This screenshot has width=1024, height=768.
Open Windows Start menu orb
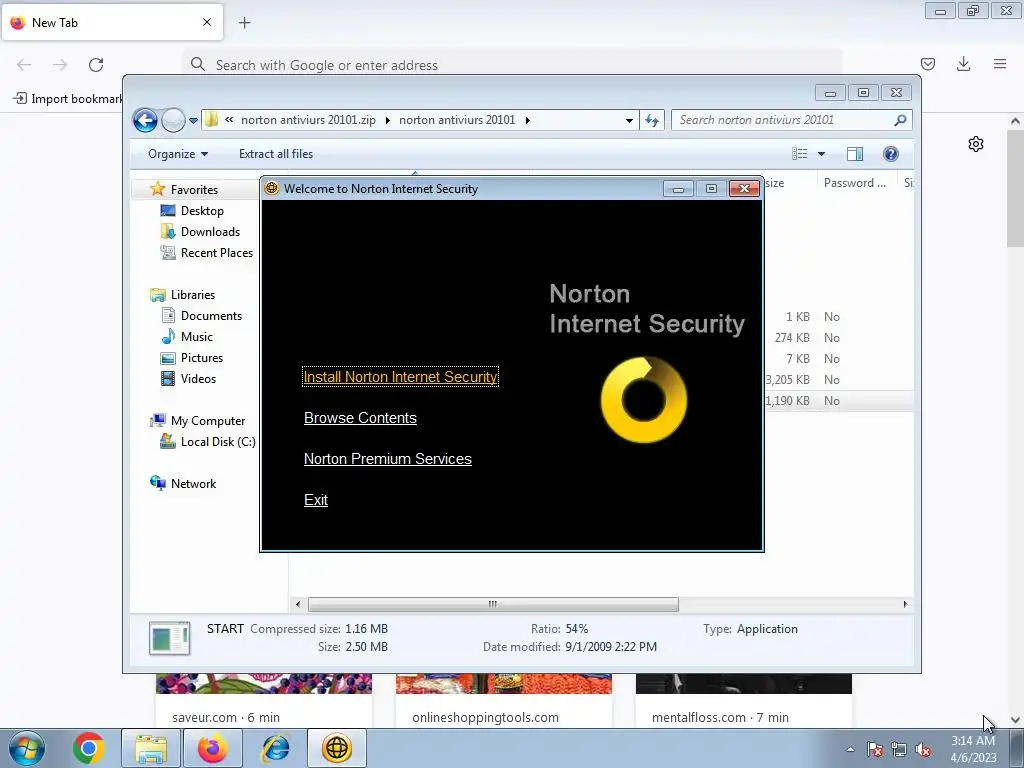27,748
